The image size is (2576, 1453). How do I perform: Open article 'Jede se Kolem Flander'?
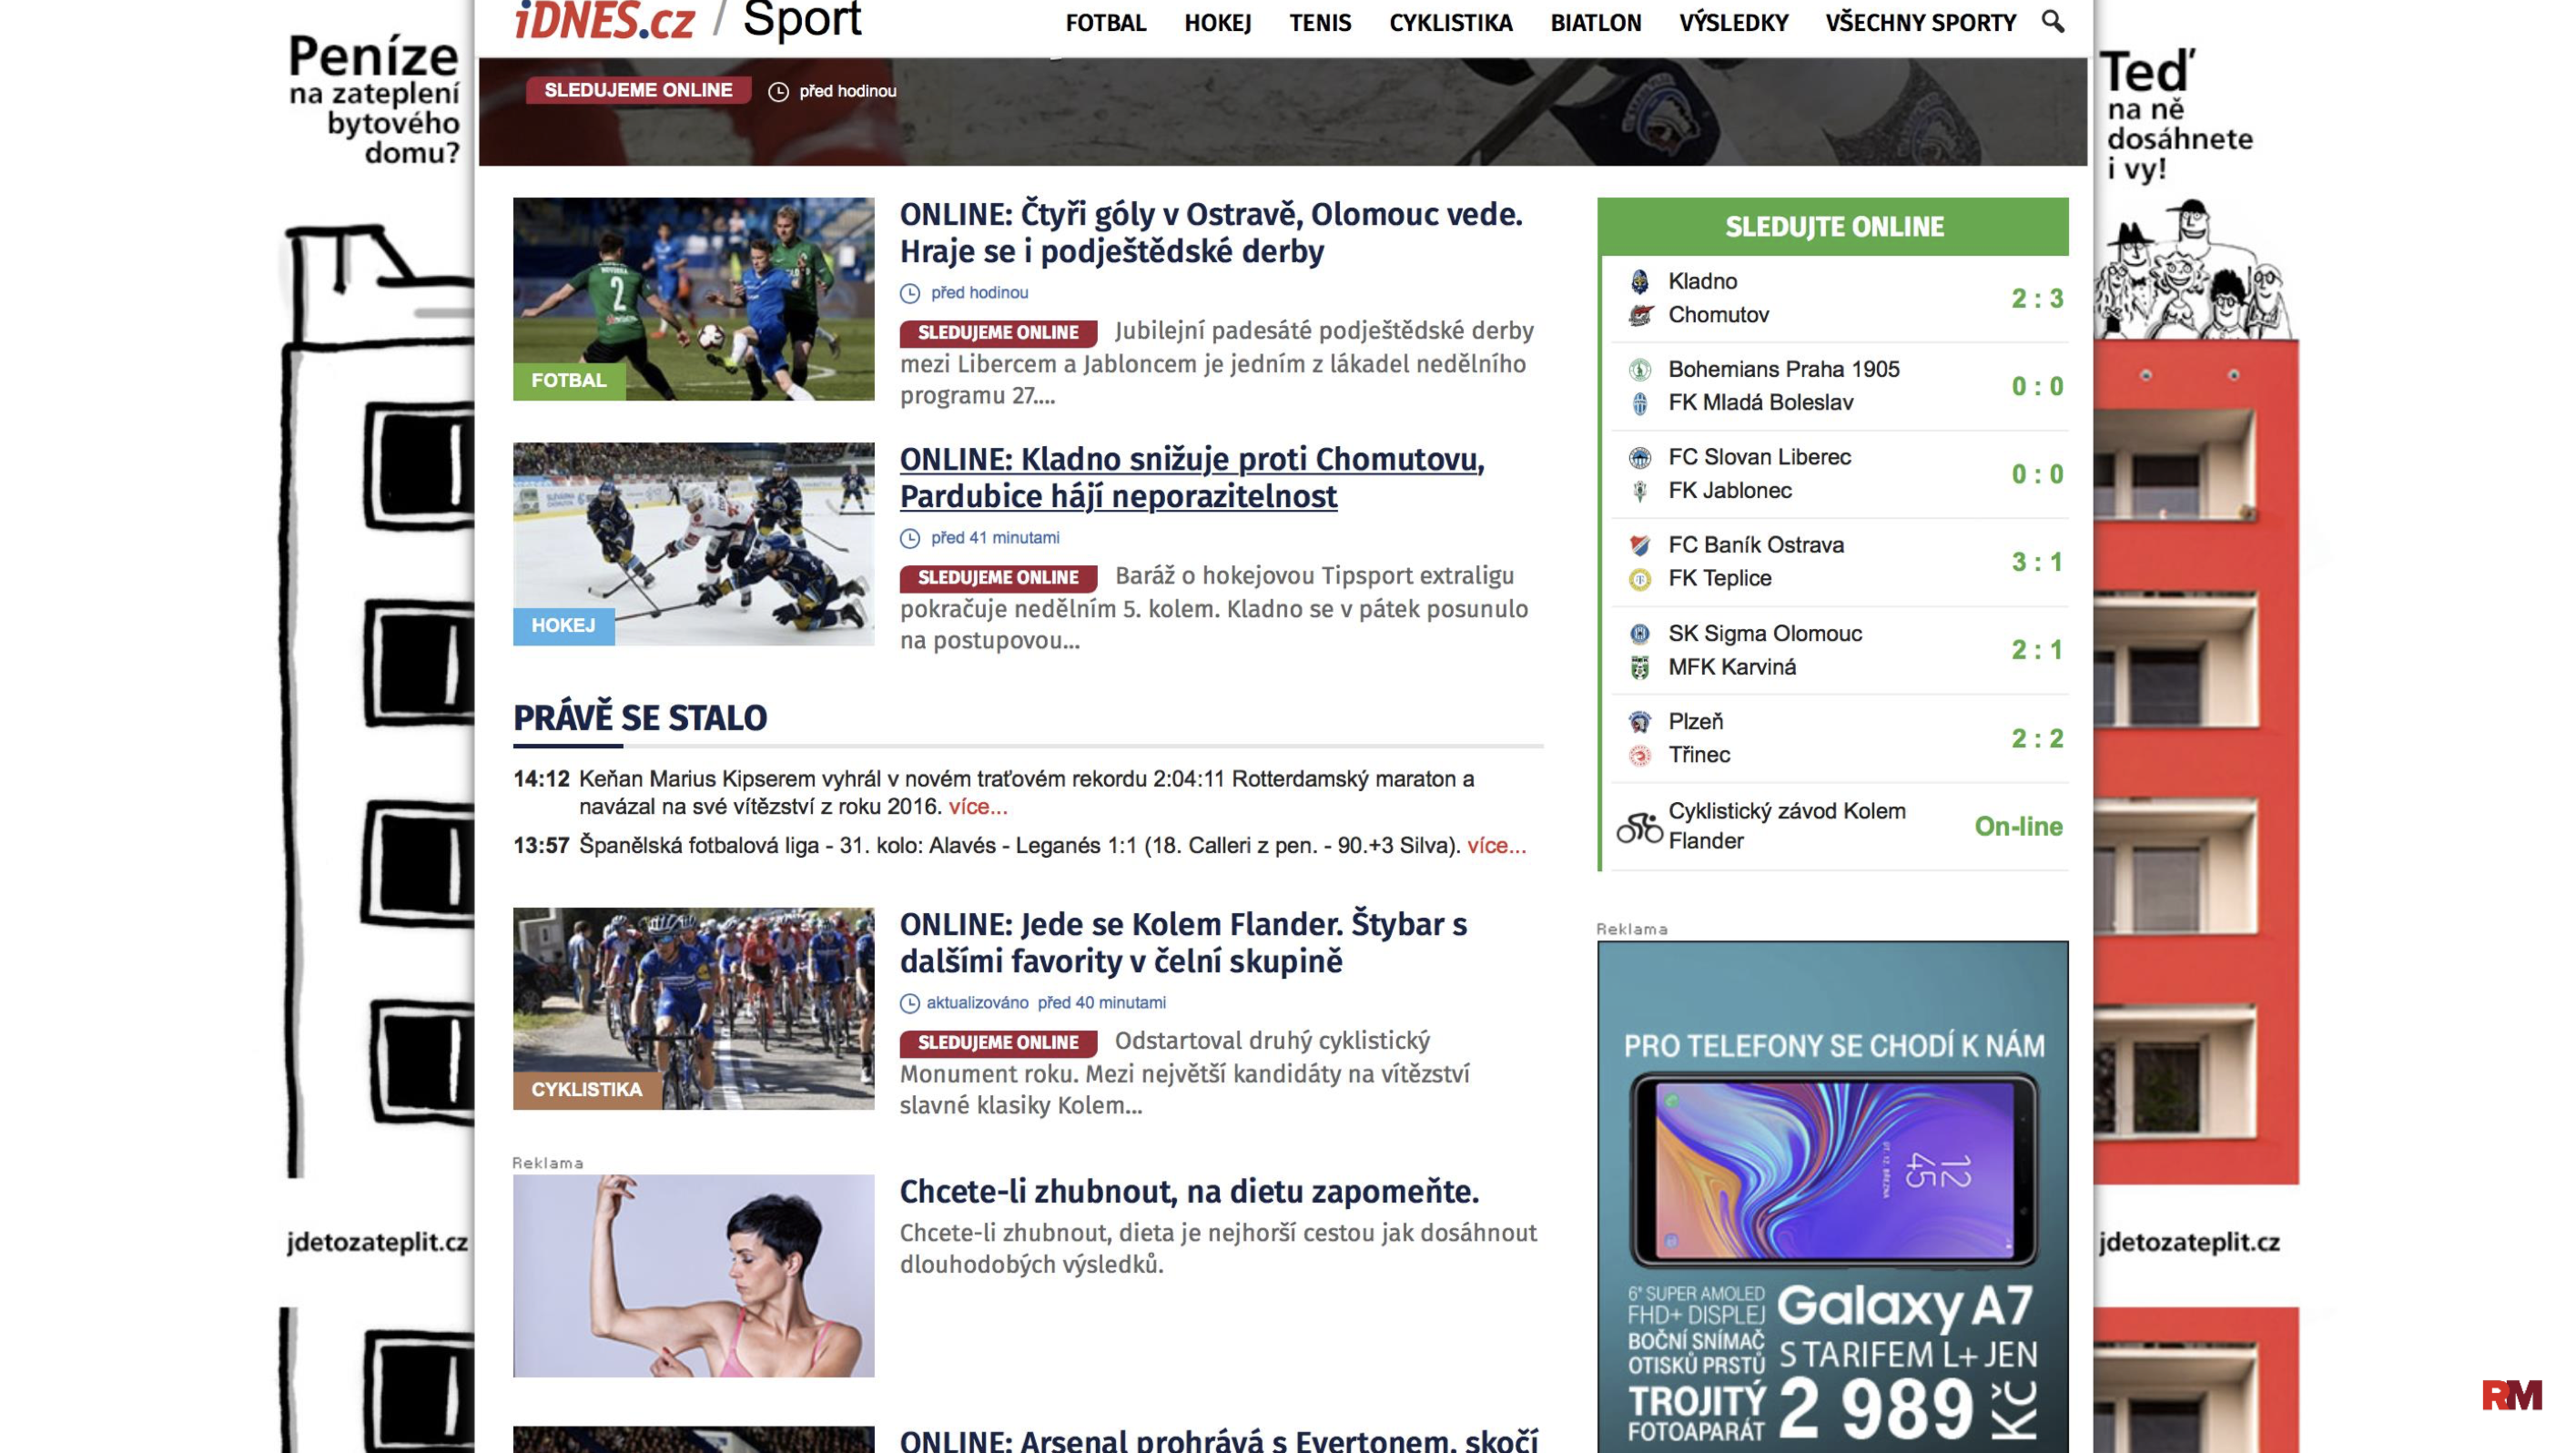point(1183,943)
